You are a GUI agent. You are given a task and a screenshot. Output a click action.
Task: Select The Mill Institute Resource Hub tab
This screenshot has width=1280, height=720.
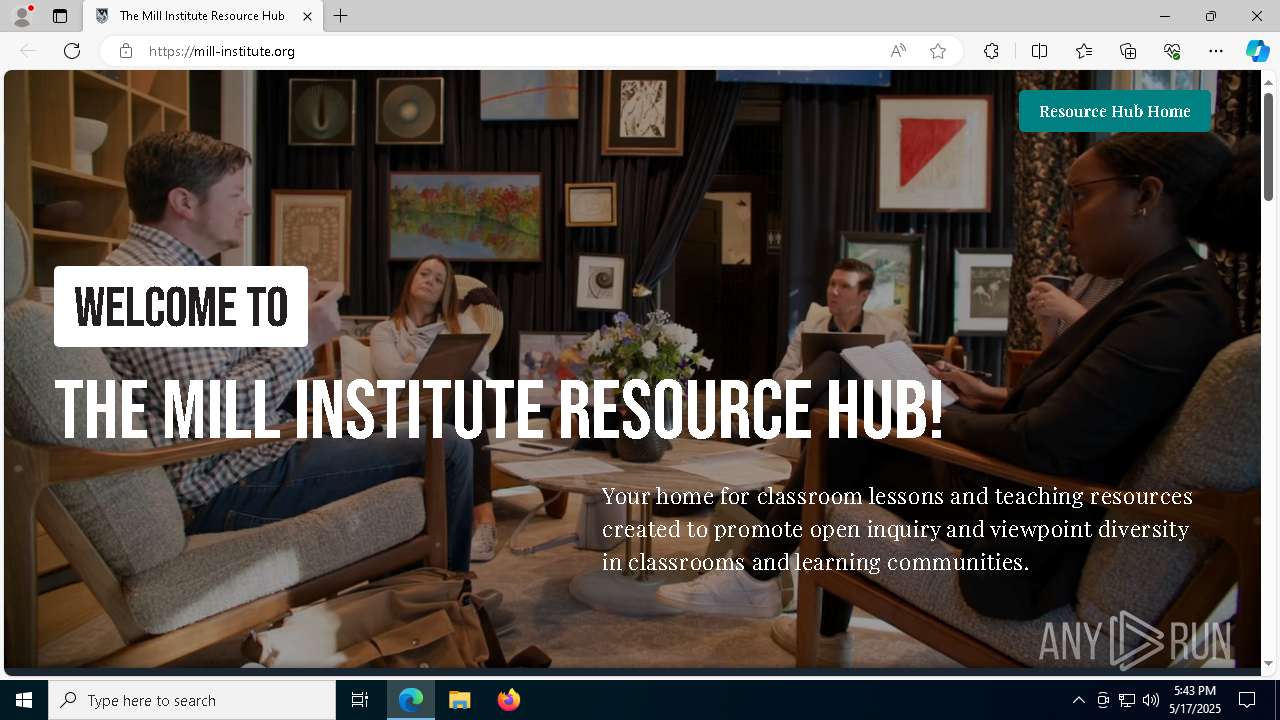(203, 16)
